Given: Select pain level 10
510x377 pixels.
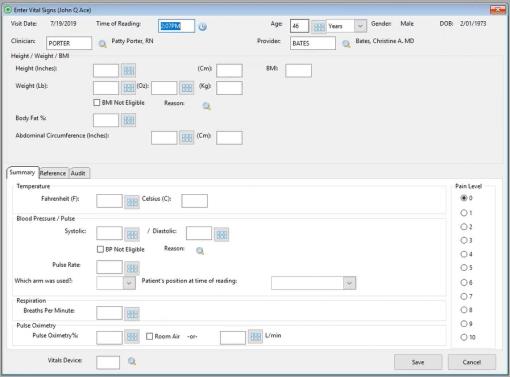Looking at the screenshot, I should coord(464,337).
